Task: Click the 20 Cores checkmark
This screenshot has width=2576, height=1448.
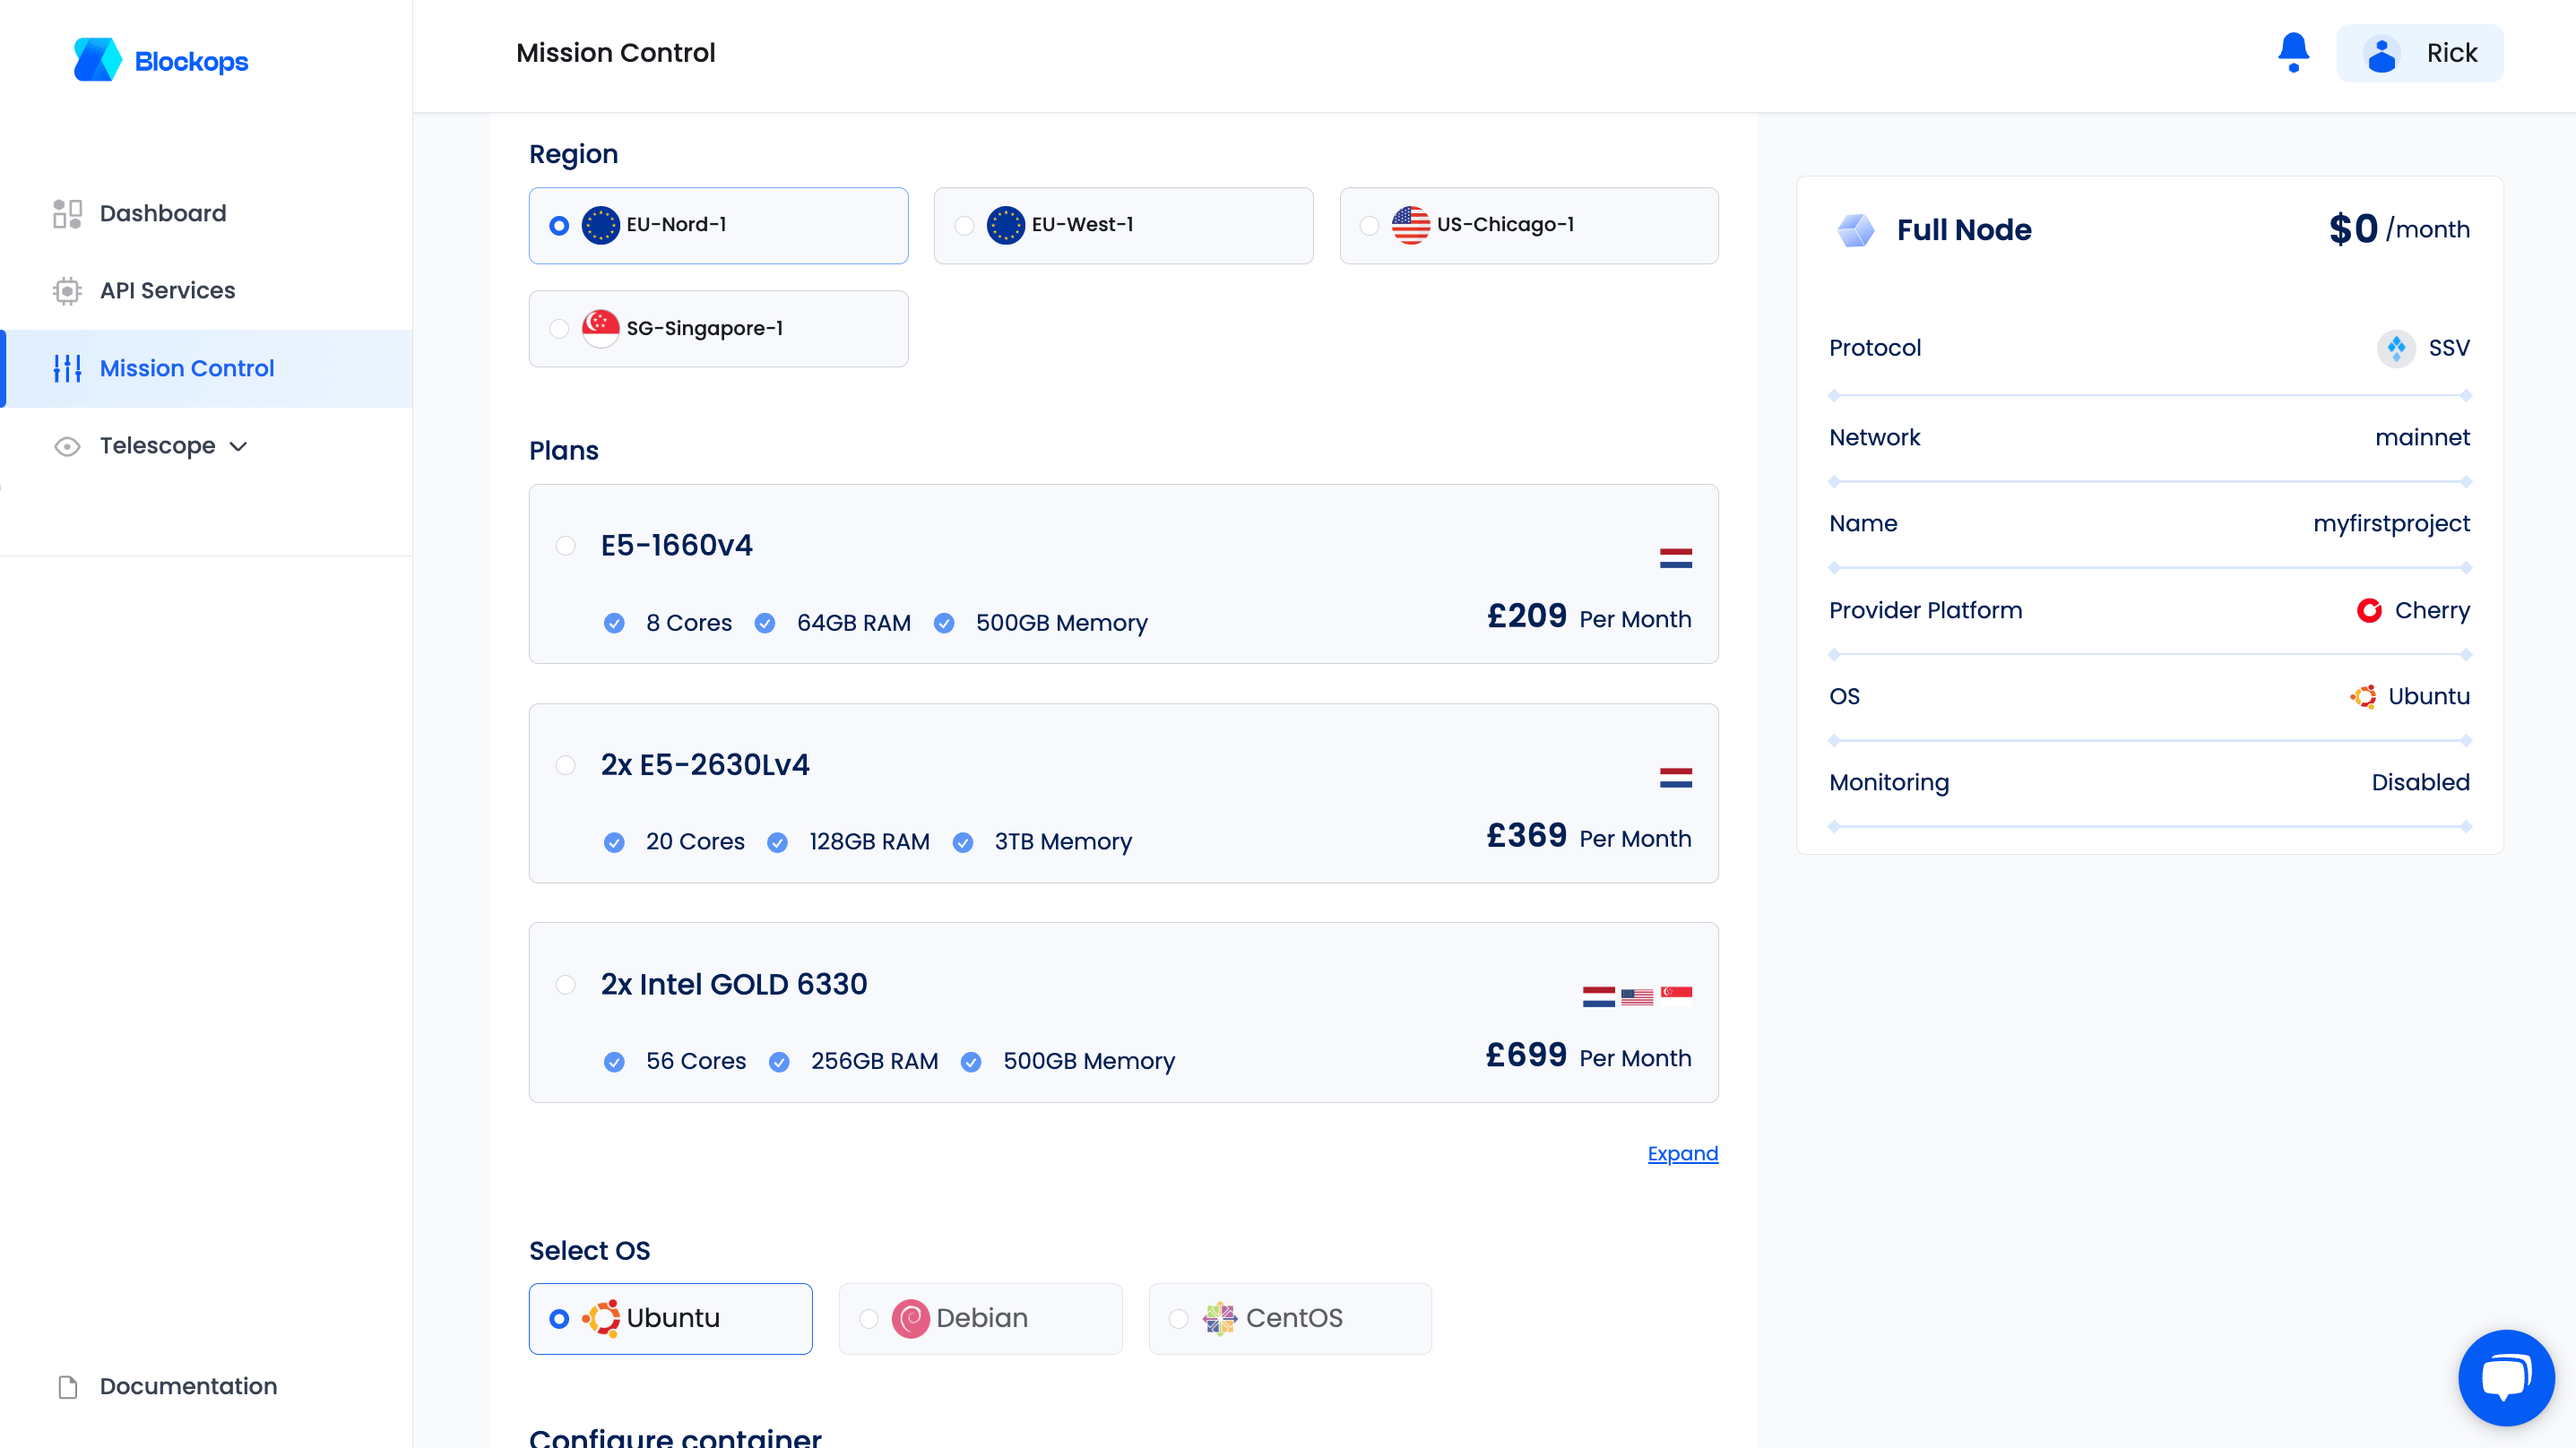Action: (x=614, y=842)
